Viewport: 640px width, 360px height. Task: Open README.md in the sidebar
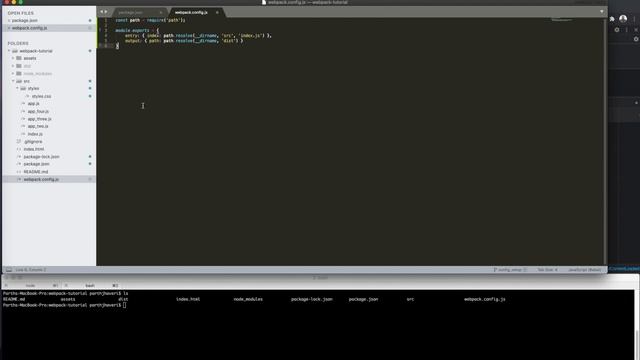(36, 172)
